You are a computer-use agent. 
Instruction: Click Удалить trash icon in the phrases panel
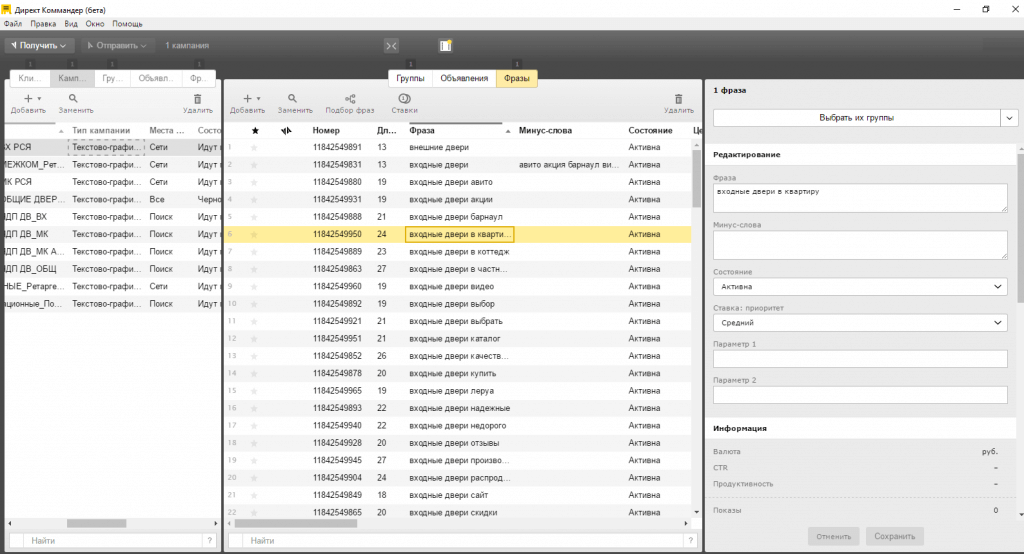(x=678, y=100)
